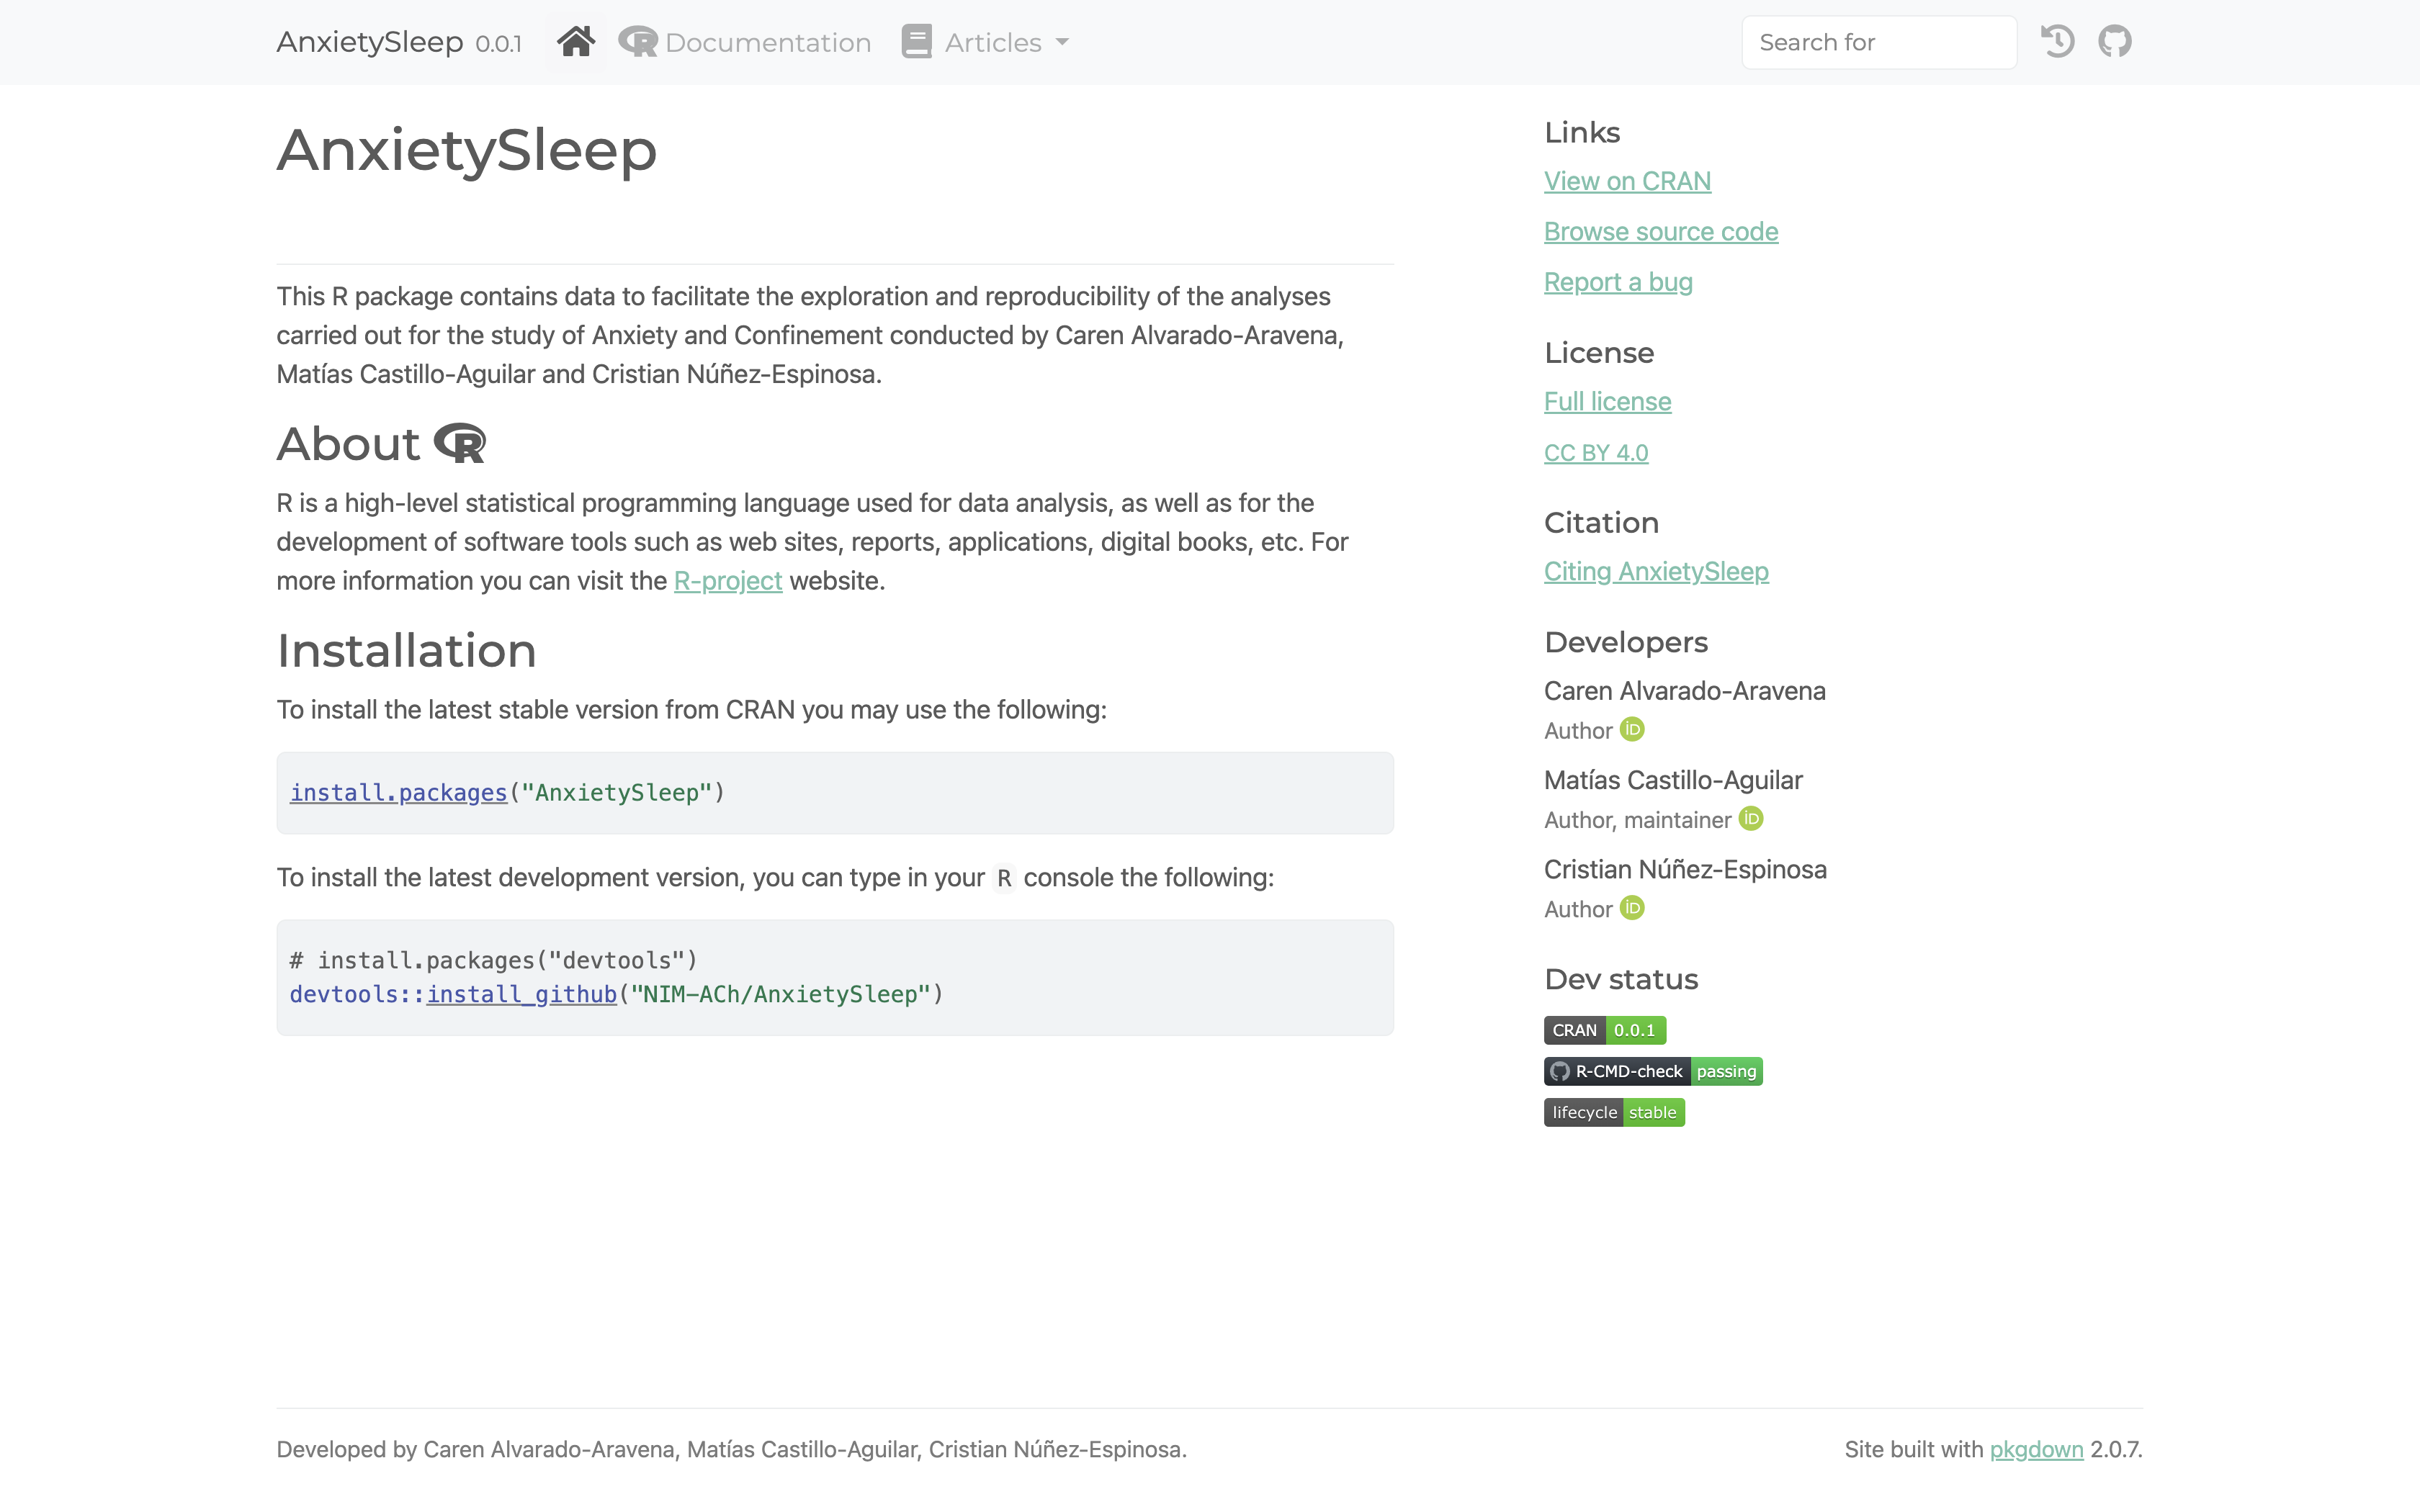Screen dimensions: 2420x1512
Task: Visit the R-project website link
Action: tap(727, 581)
